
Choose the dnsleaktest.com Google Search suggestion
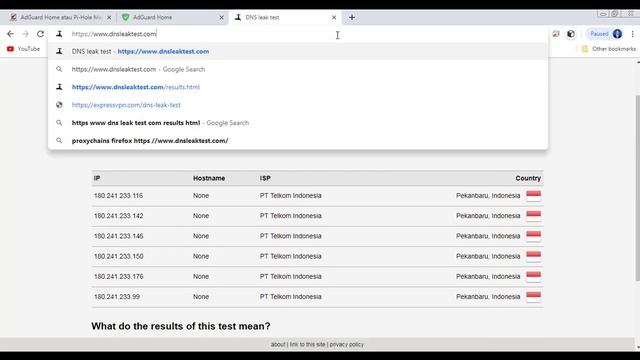pos(298,69)
